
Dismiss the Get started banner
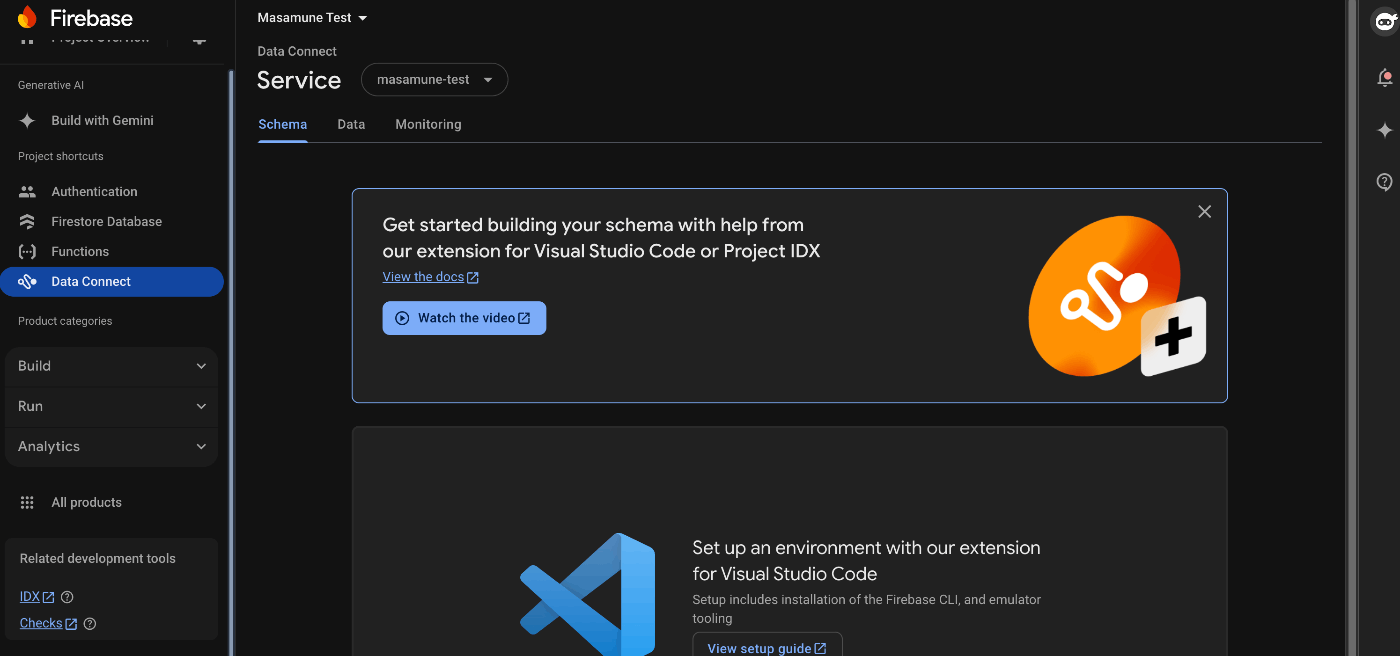tap(1204, 211)
